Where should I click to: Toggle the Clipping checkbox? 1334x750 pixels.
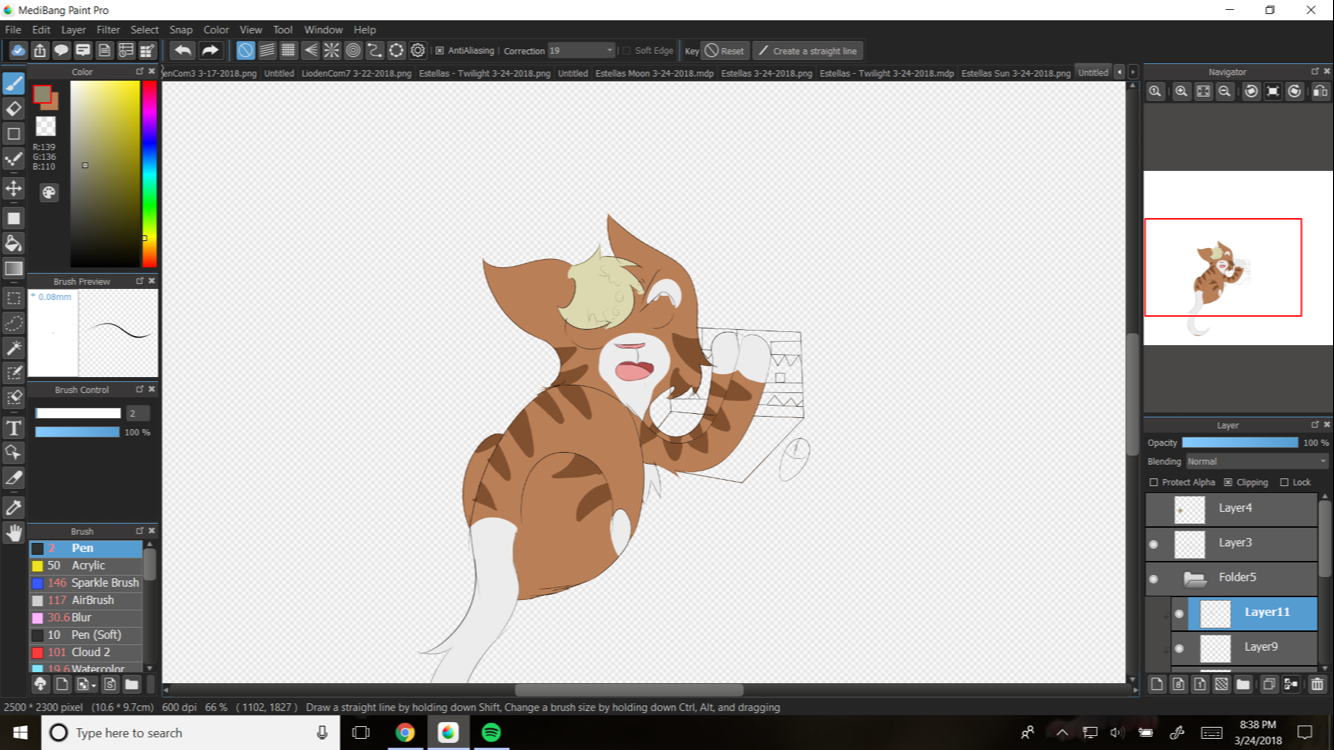point(1228,482)
